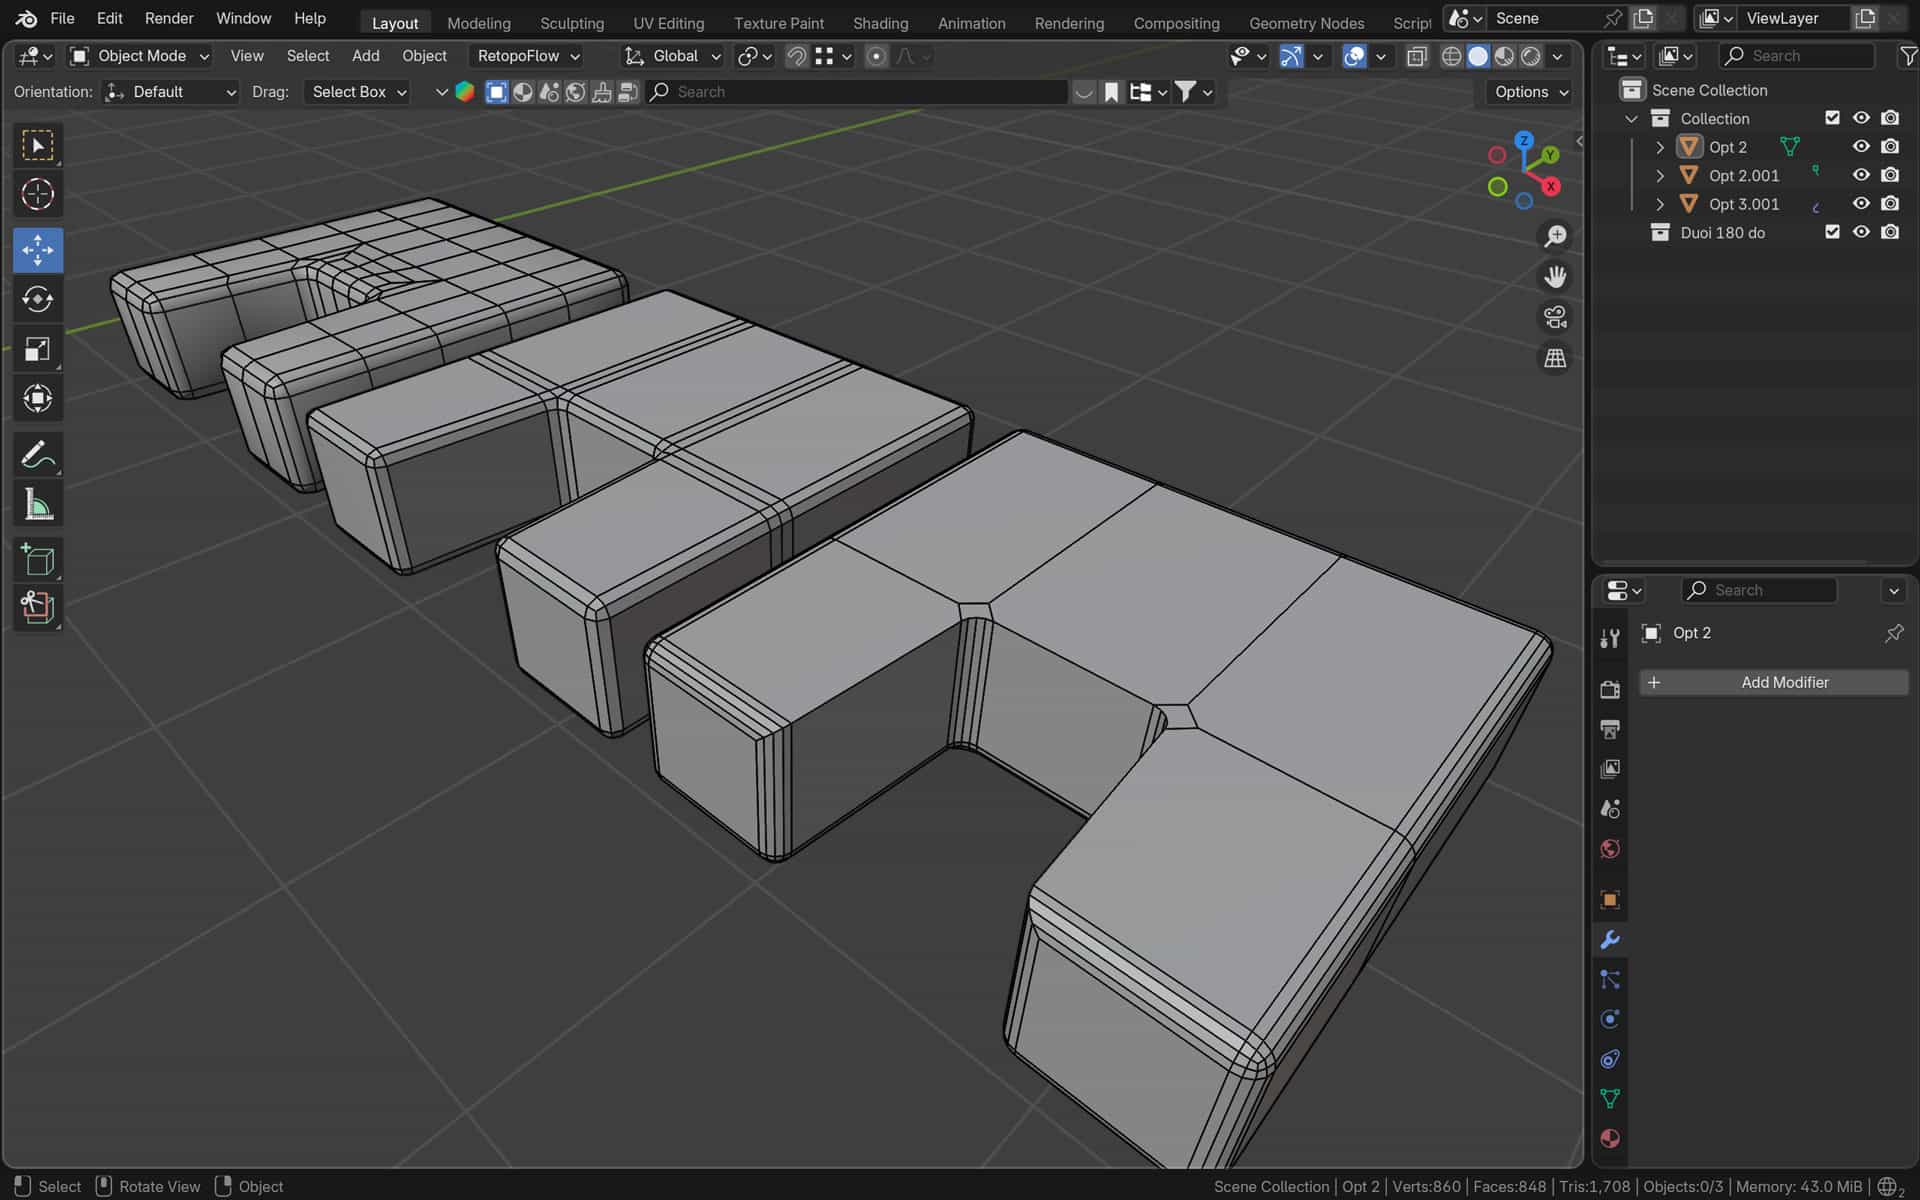Switch to the Sculpting workspace tab

571,23
